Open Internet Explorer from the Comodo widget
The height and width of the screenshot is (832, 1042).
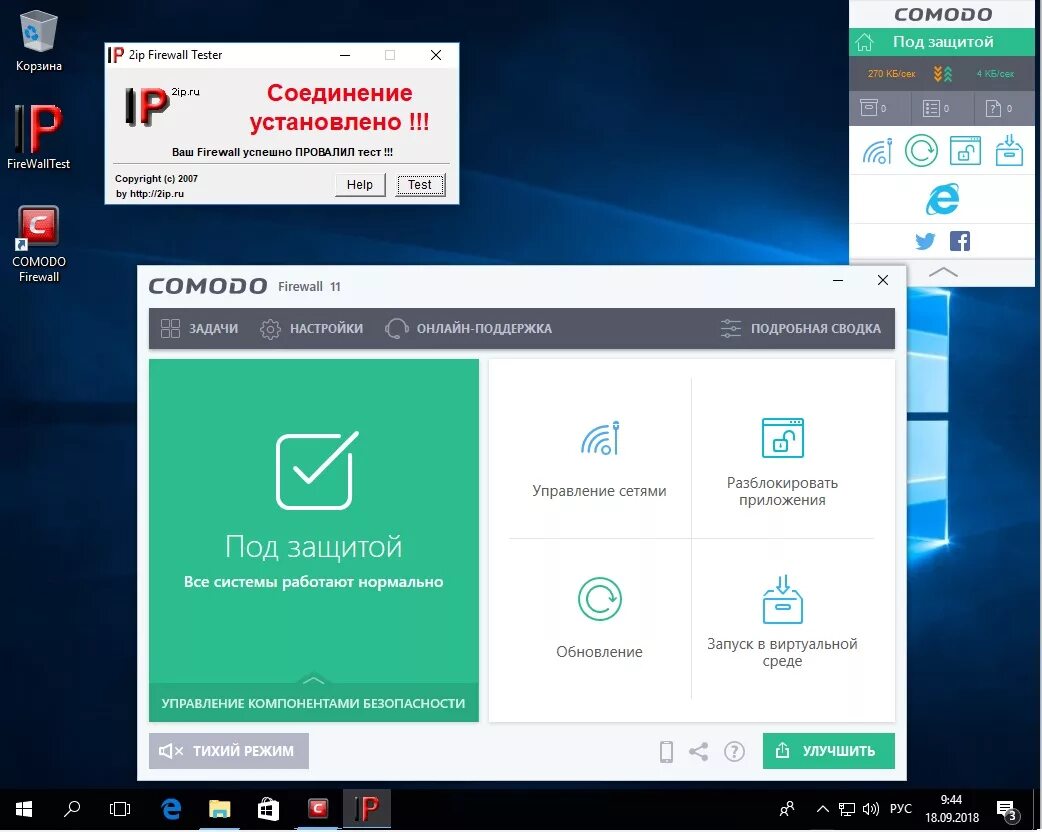pyautogui.click(x=941, y=199)
